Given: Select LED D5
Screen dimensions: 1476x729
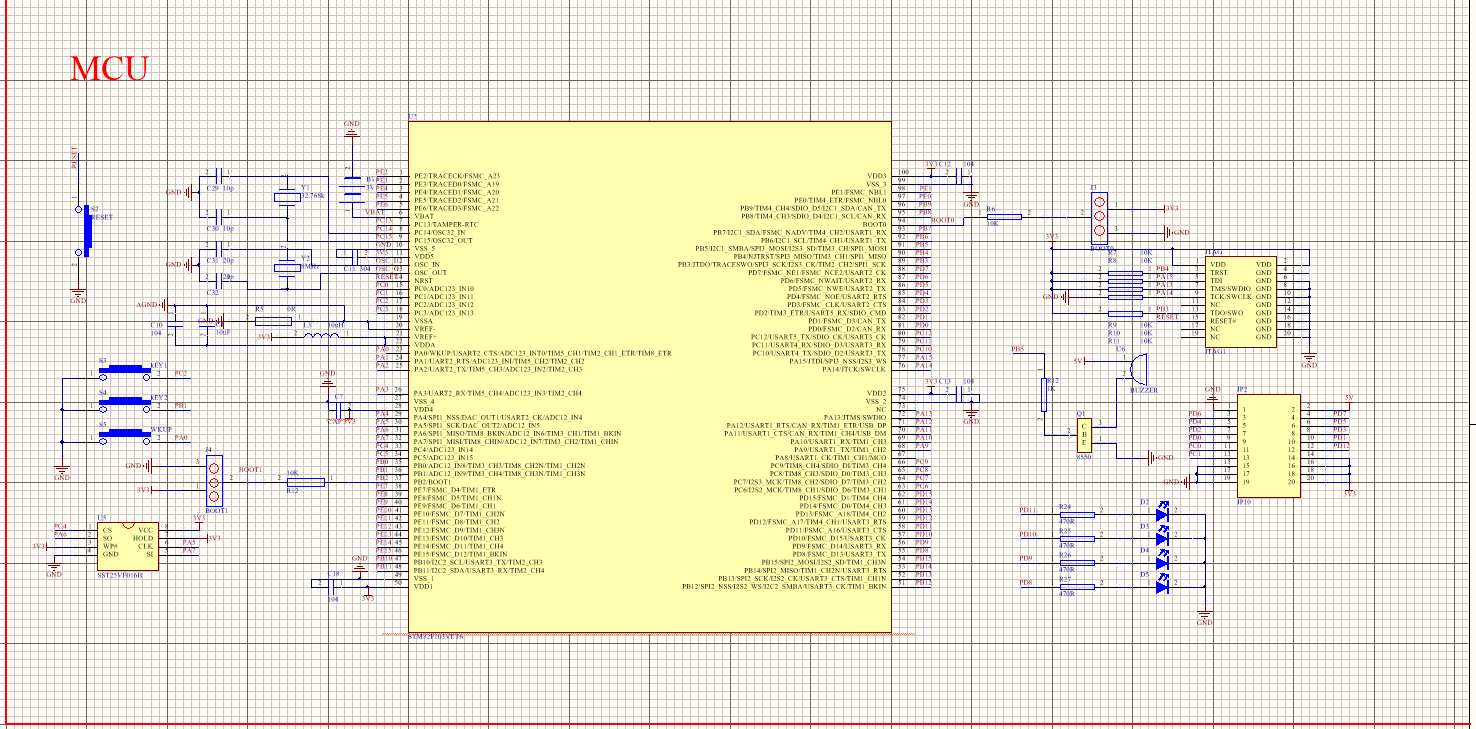Looking at the screenshot, I should (1160, 586).
